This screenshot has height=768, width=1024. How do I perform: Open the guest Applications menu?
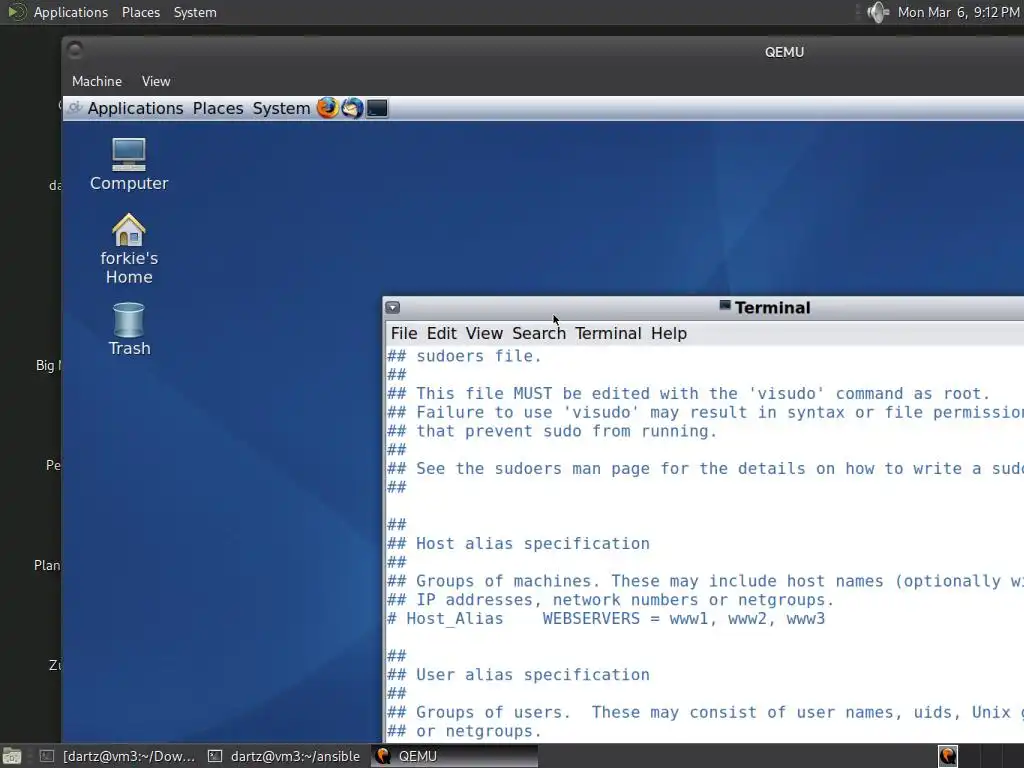click(135, 108)
